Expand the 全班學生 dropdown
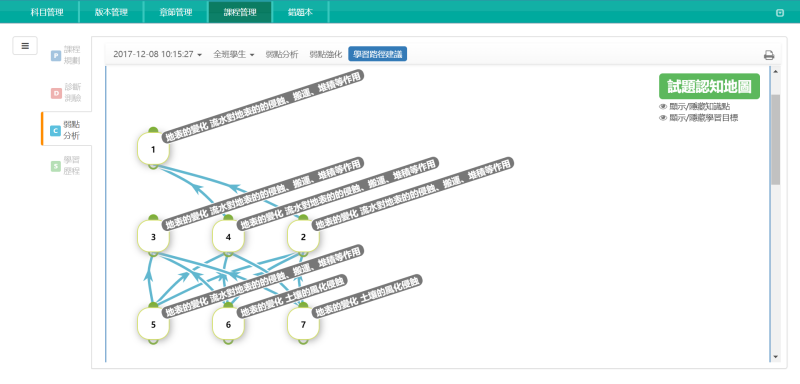The image size is (800, 384). pos(234,54)
